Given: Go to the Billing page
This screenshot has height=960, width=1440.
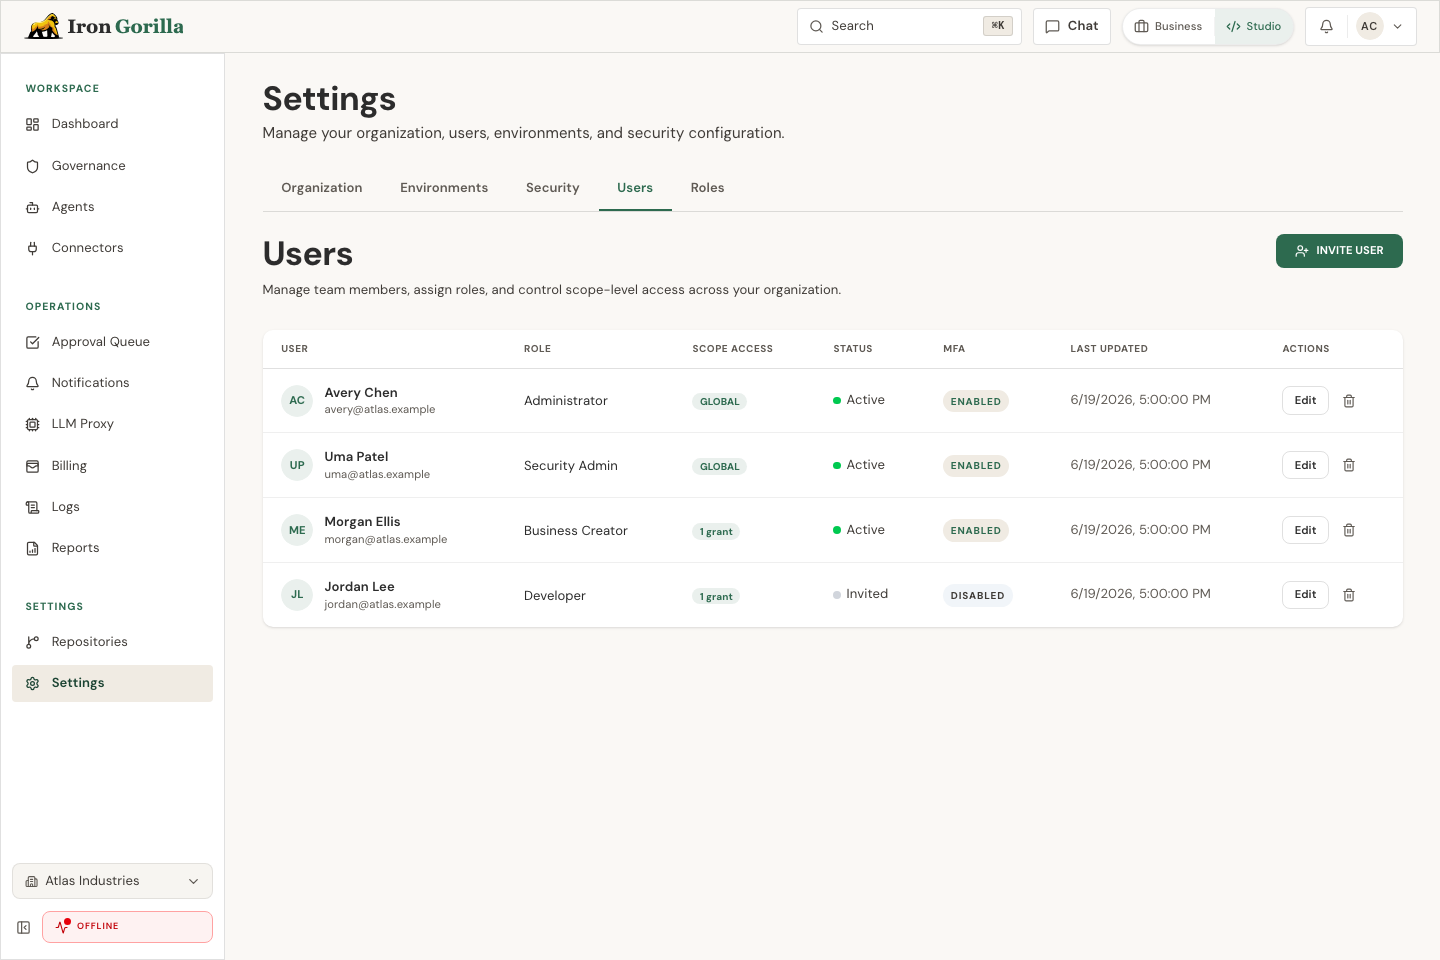Looking at the screenshot, I should click(112, 466).
